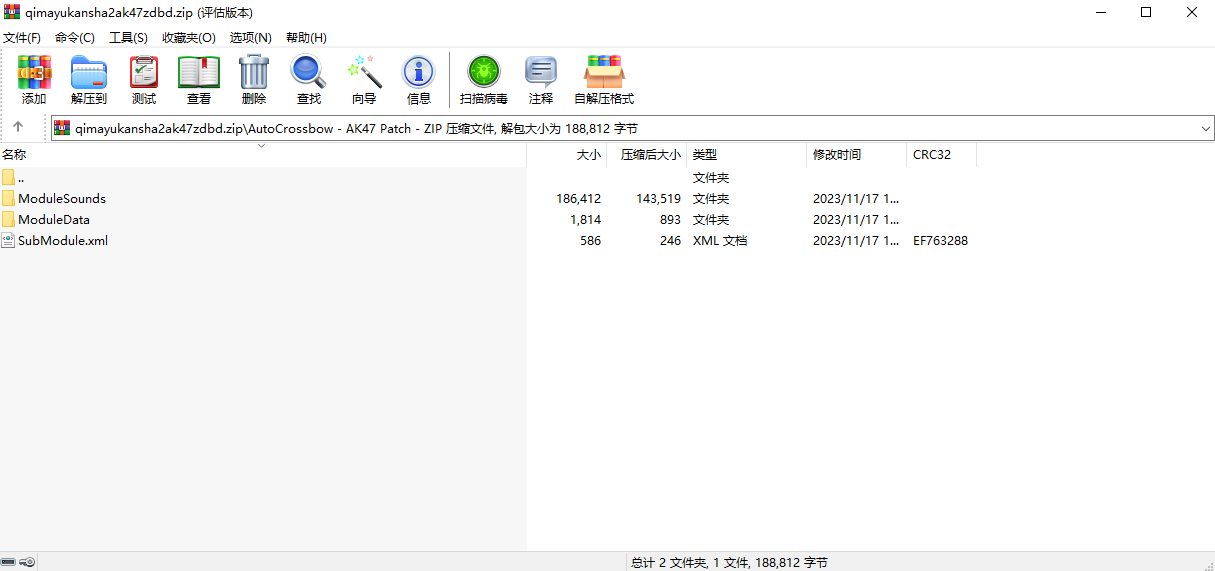The image size is (1215, 571).
Task: Select the ModuleSounds folder name
Action: [62, 198]
